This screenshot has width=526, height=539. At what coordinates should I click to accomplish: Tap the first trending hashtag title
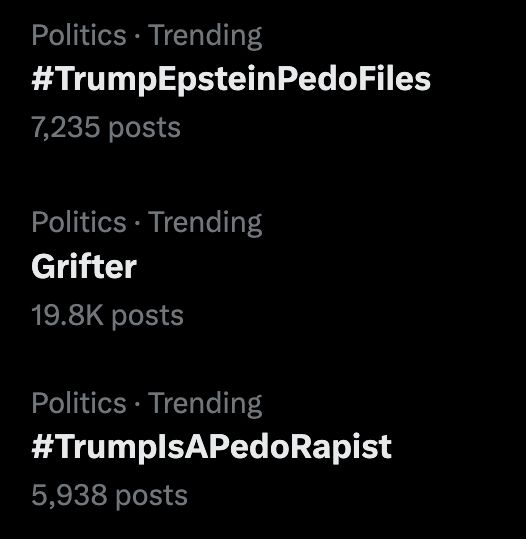click(231, 80)
